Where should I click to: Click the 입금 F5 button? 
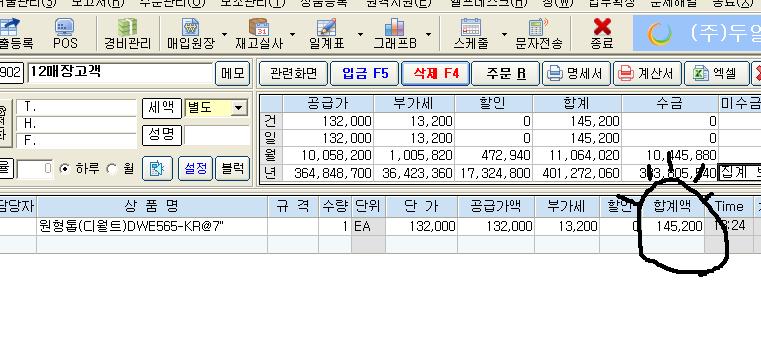pos(365,74)
